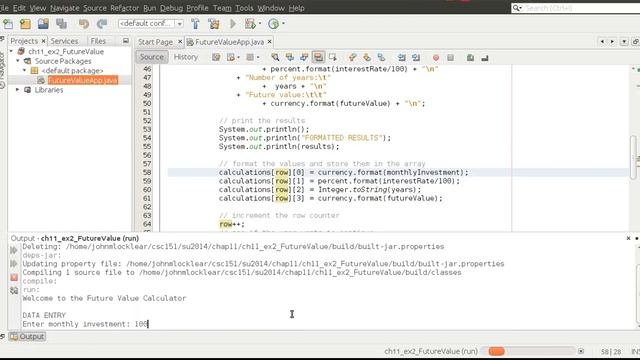The image size is (640, 360).
Task: Expand the Libraries node
Action: point(18,89)
